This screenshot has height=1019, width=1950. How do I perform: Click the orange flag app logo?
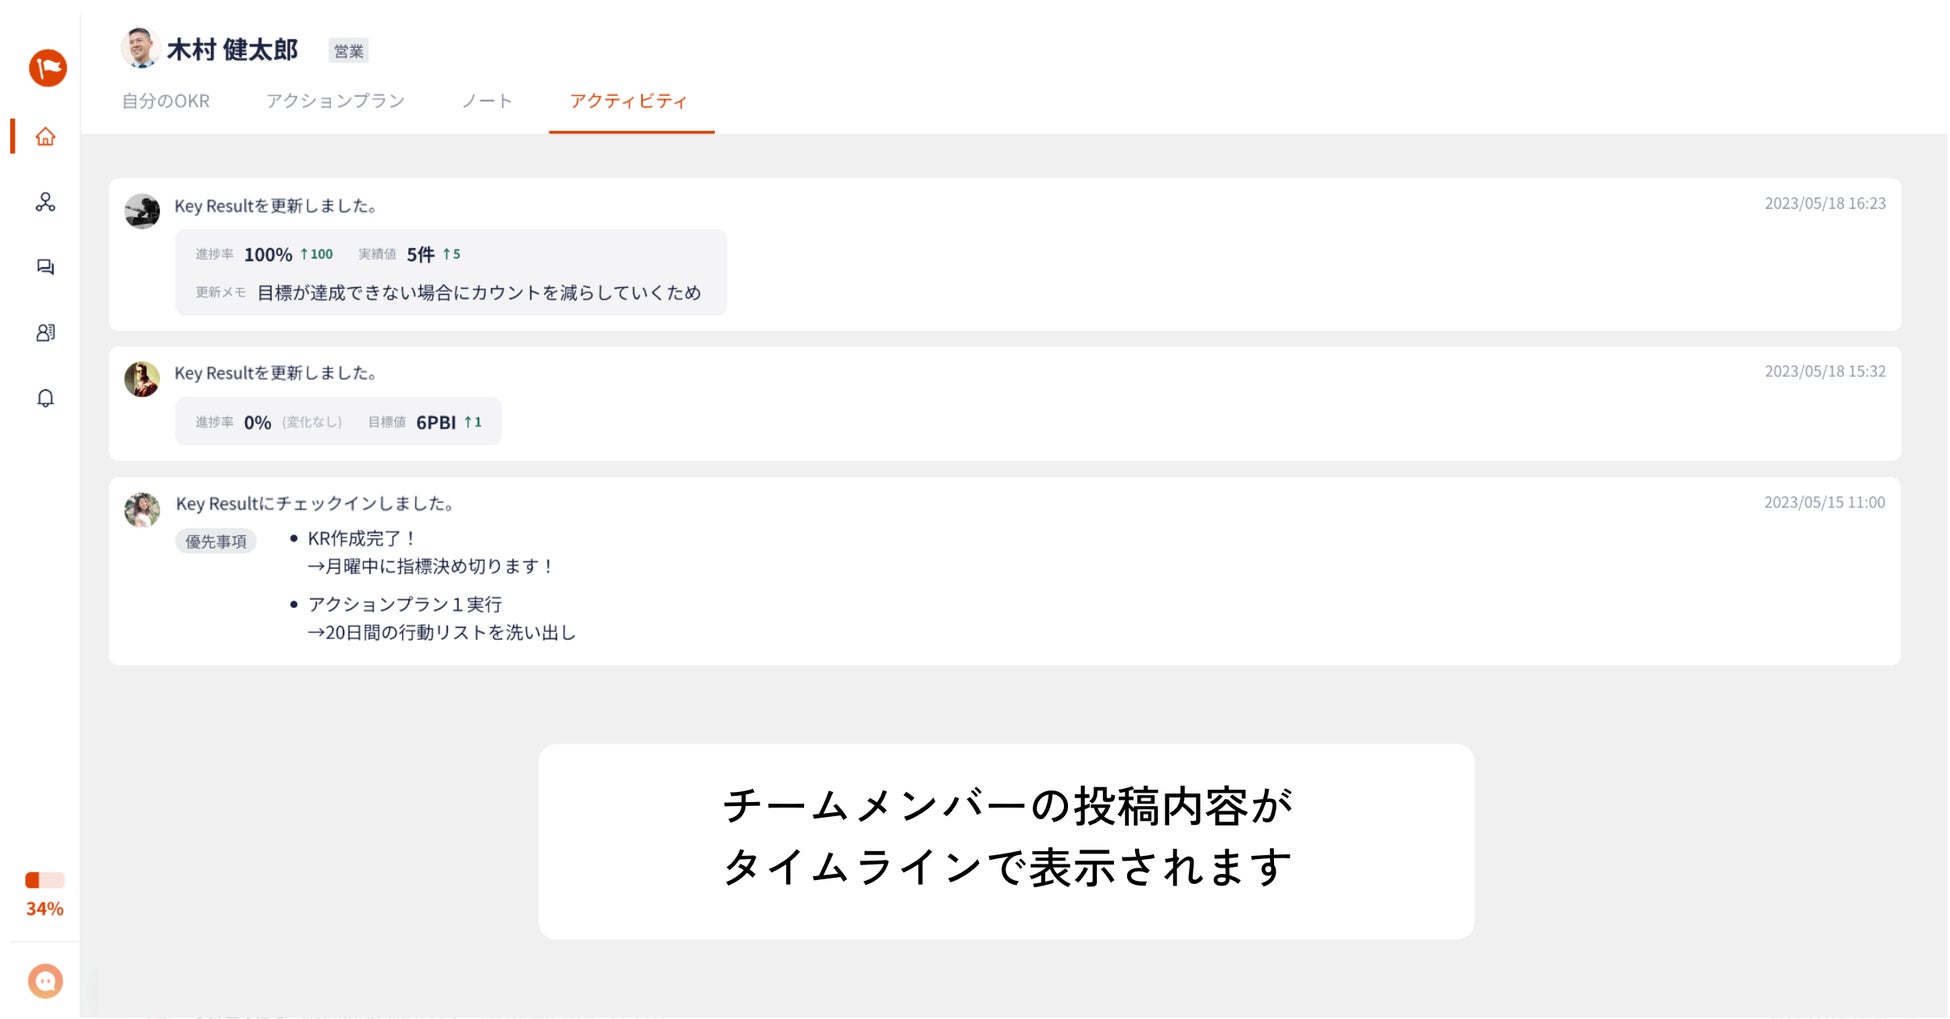[x=47, y=68]
